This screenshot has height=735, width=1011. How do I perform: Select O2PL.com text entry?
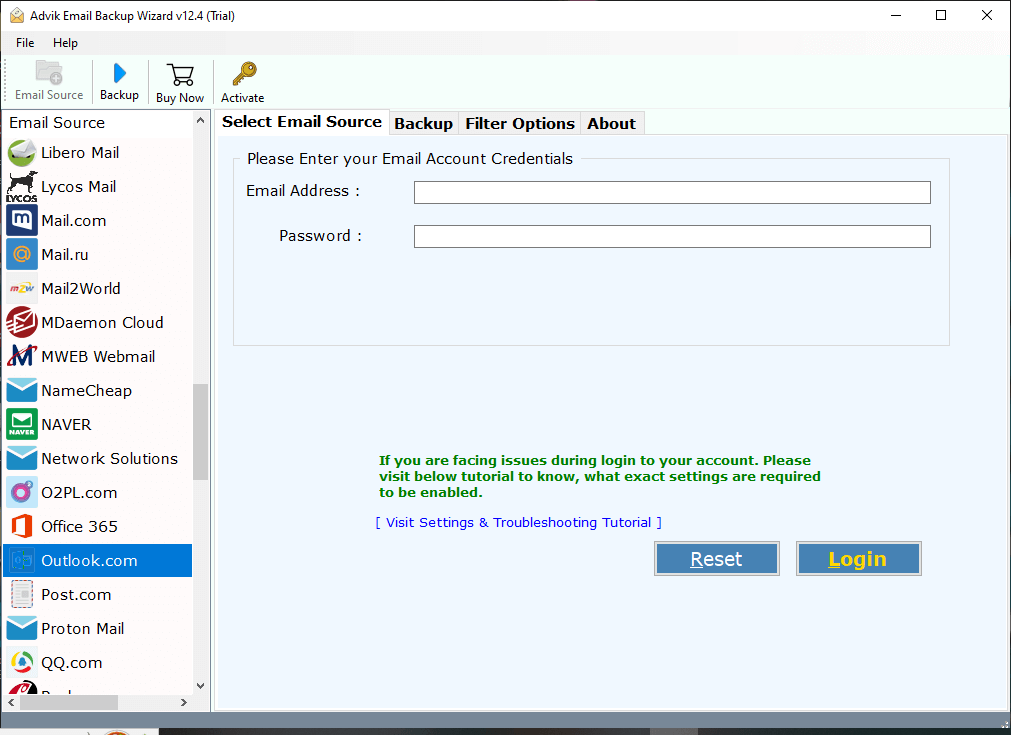[x=79, y=493]
